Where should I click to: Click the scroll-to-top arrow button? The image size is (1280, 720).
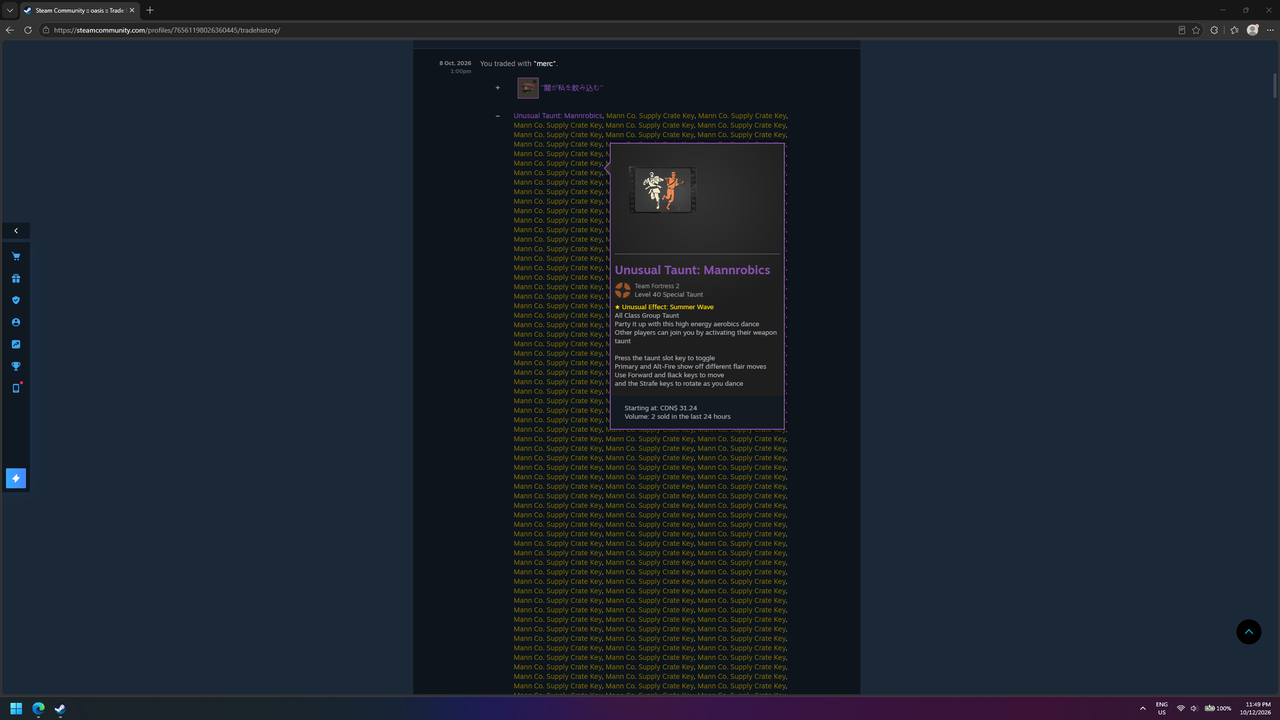pyautogui.click(x=1249, y=632)
